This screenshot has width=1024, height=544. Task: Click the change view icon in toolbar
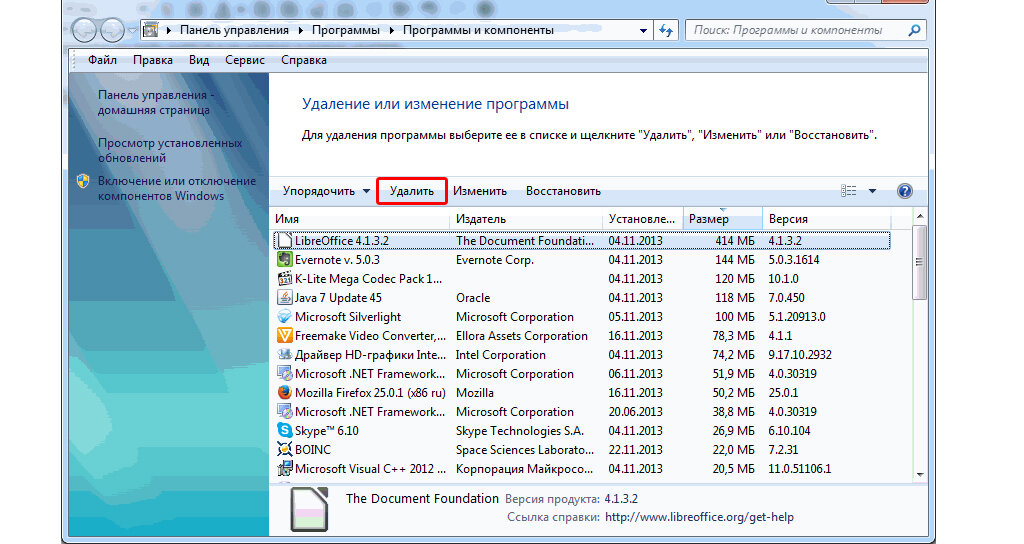[x=848, y=191]
